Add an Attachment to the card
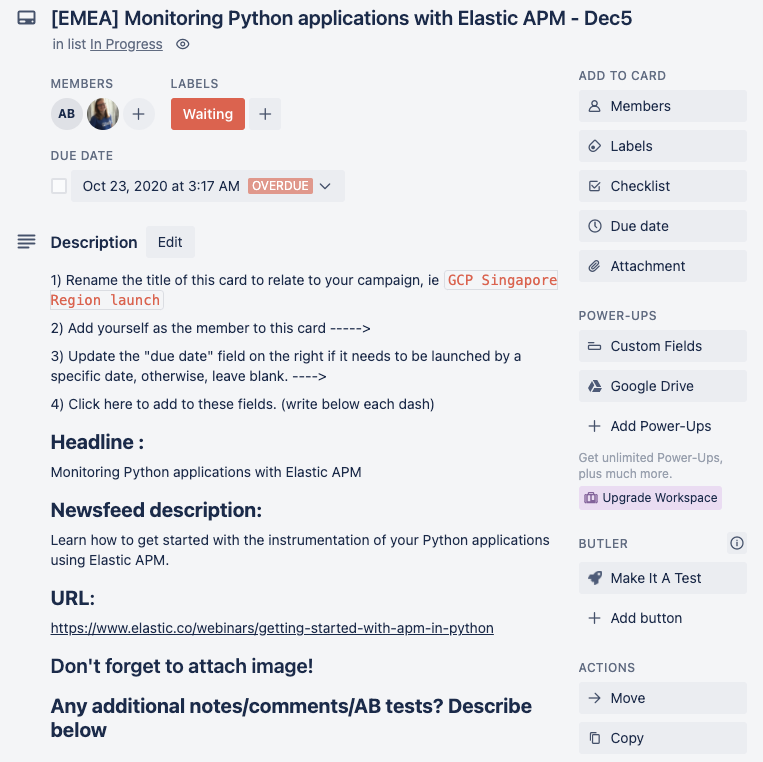 tap(662, 266)
